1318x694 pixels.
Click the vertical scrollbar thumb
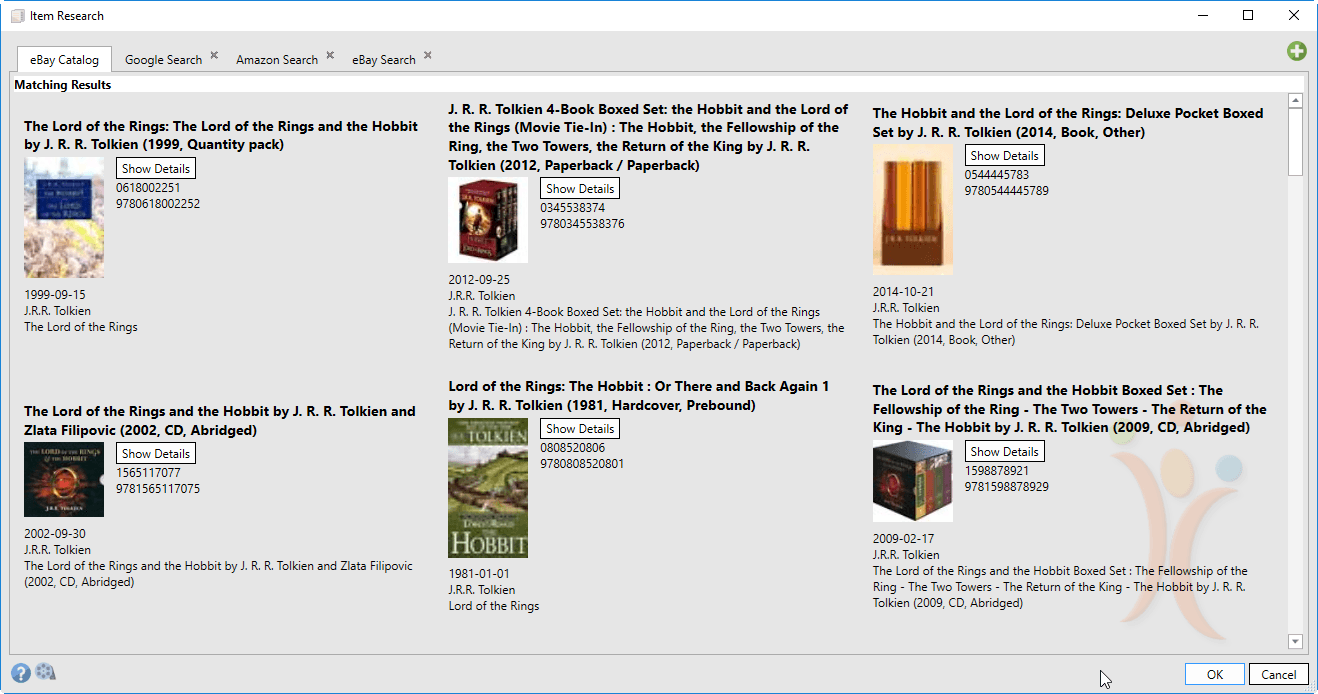(1295, 142)
